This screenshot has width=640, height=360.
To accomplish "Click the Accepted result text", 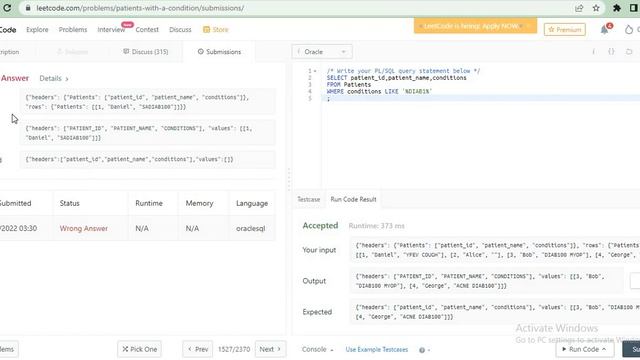I will pos(320,226).
